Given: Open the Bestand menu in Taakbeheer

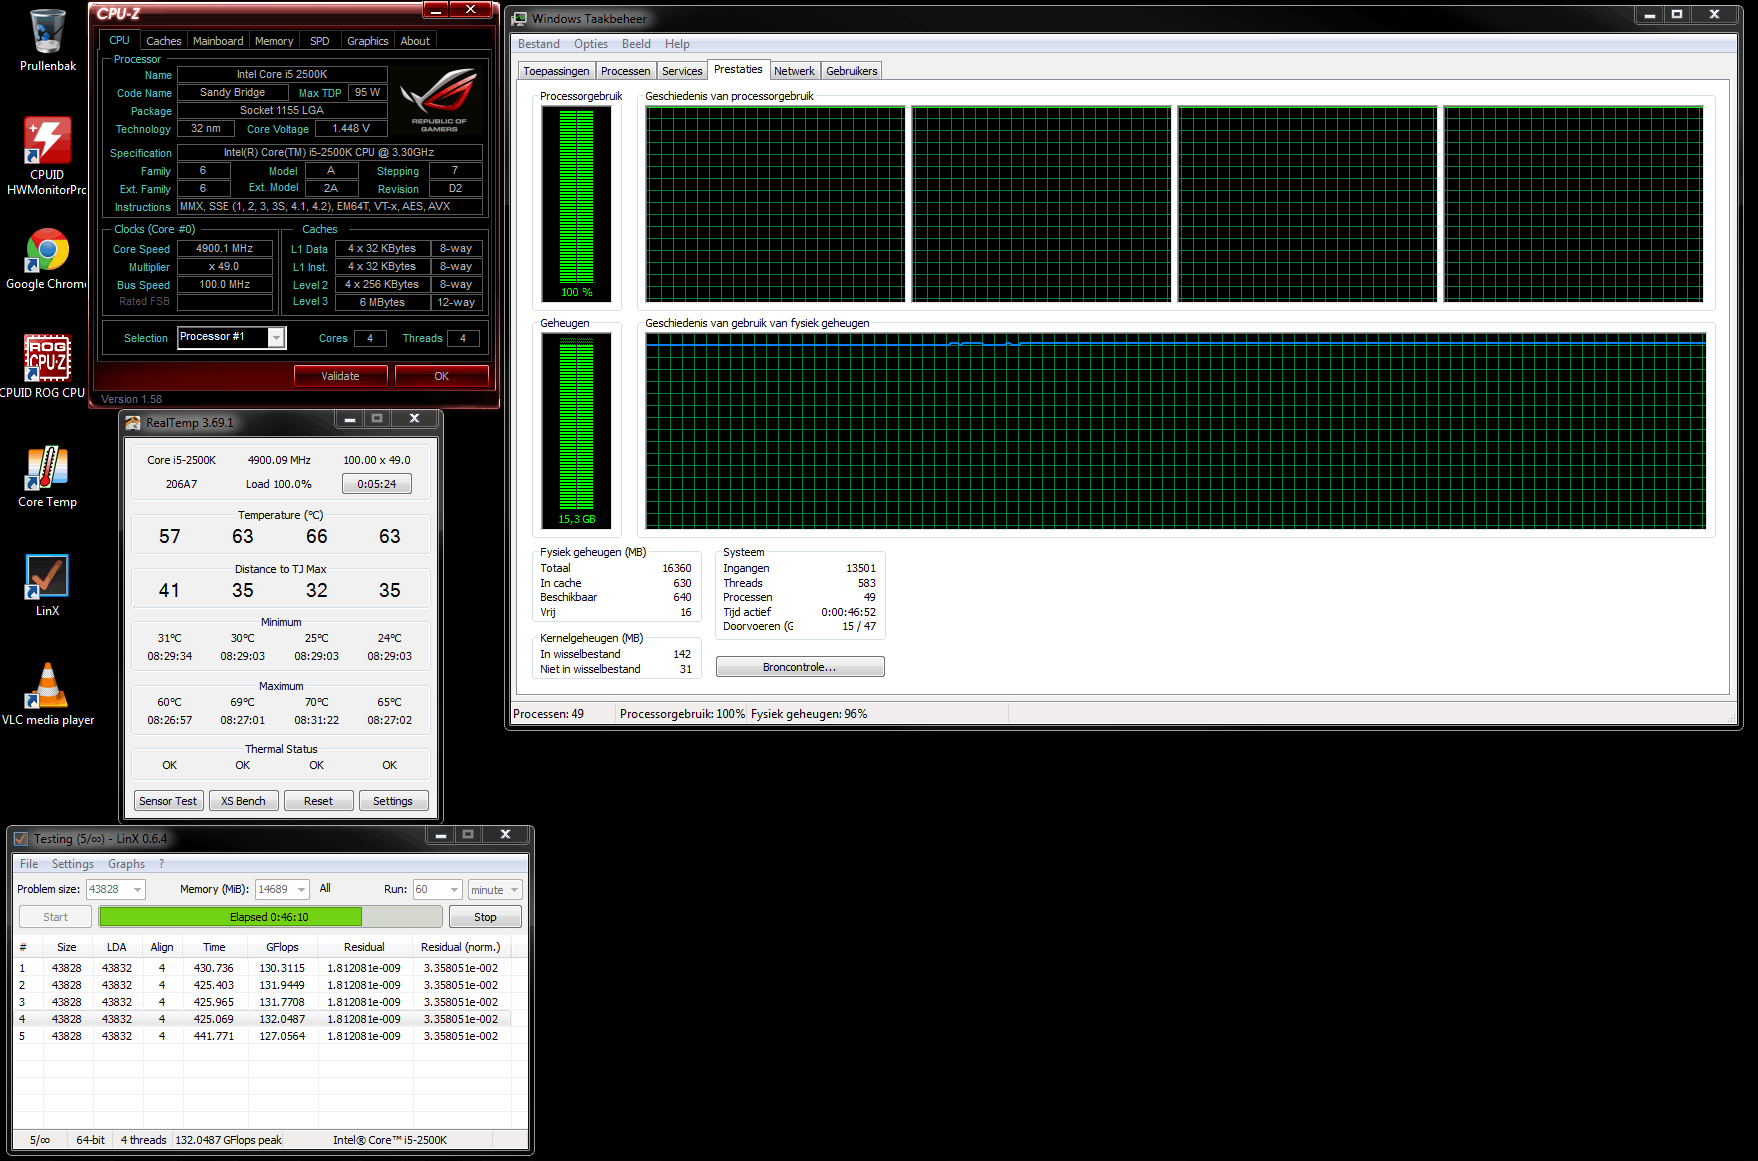Looking at the screenshot, I should click(539, 44).
